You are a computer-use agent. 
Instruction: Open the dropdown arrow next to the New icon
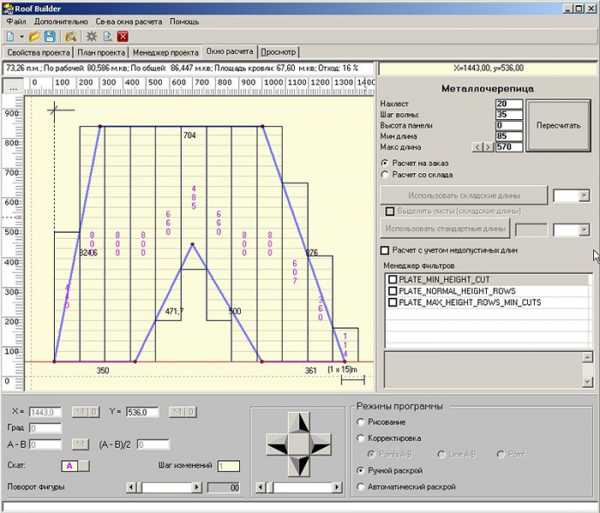20,36
